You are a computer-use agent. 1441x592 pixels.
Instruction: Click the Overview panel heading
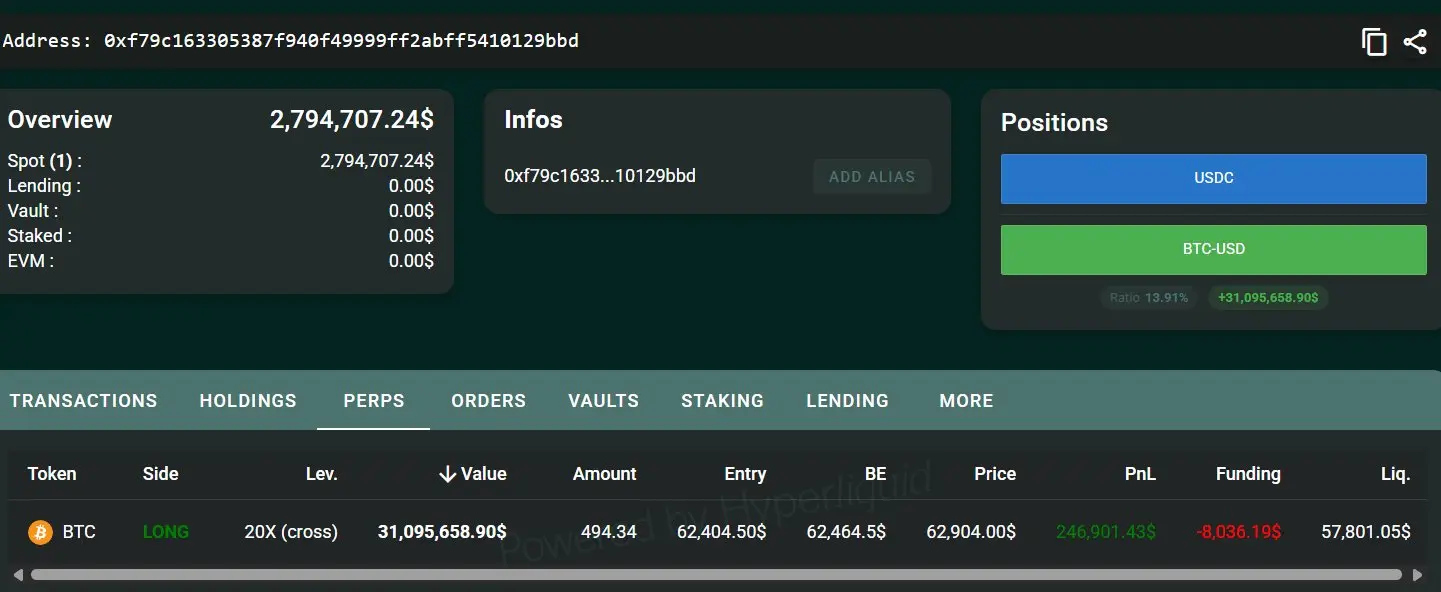(60, 120)
